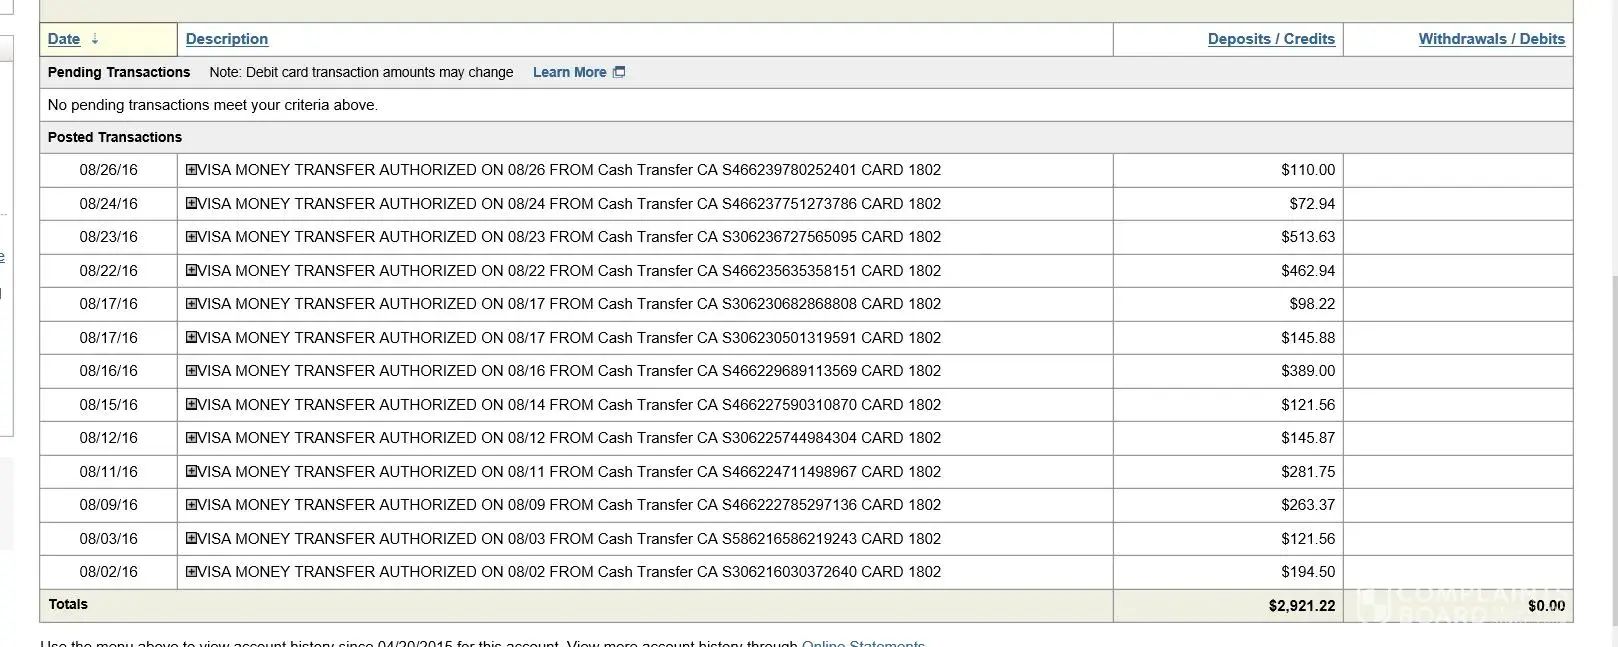Select the 08/09/16 date cell
Viewport: 1618px width, 647px height.
pyautogui.click(x=109, y=505)
